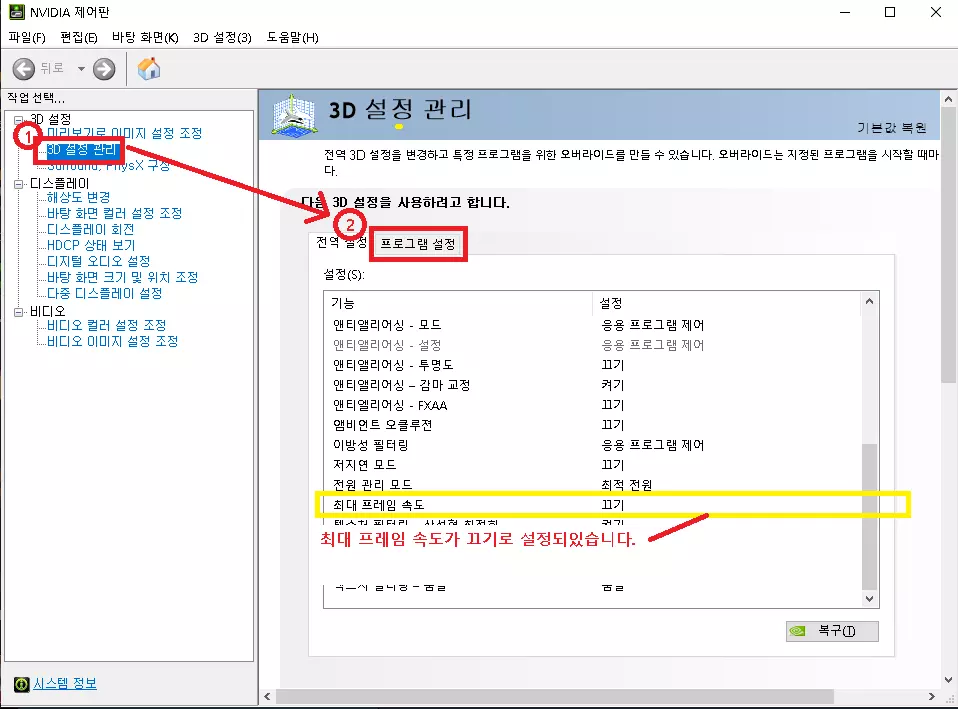Open the 시스템 정보 link
The height and width of the screenshot is (709, 958).
tap(65, 683)
